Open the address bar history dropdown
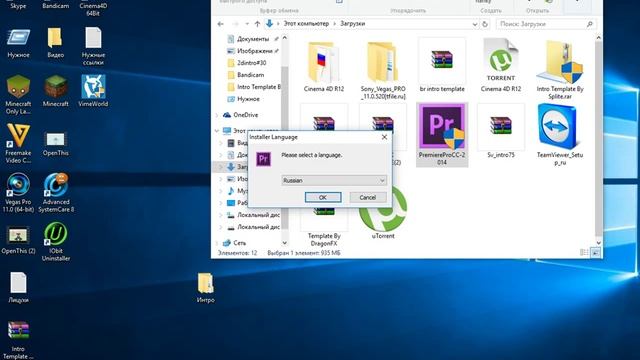640x360 pixels. click(475, 24)
